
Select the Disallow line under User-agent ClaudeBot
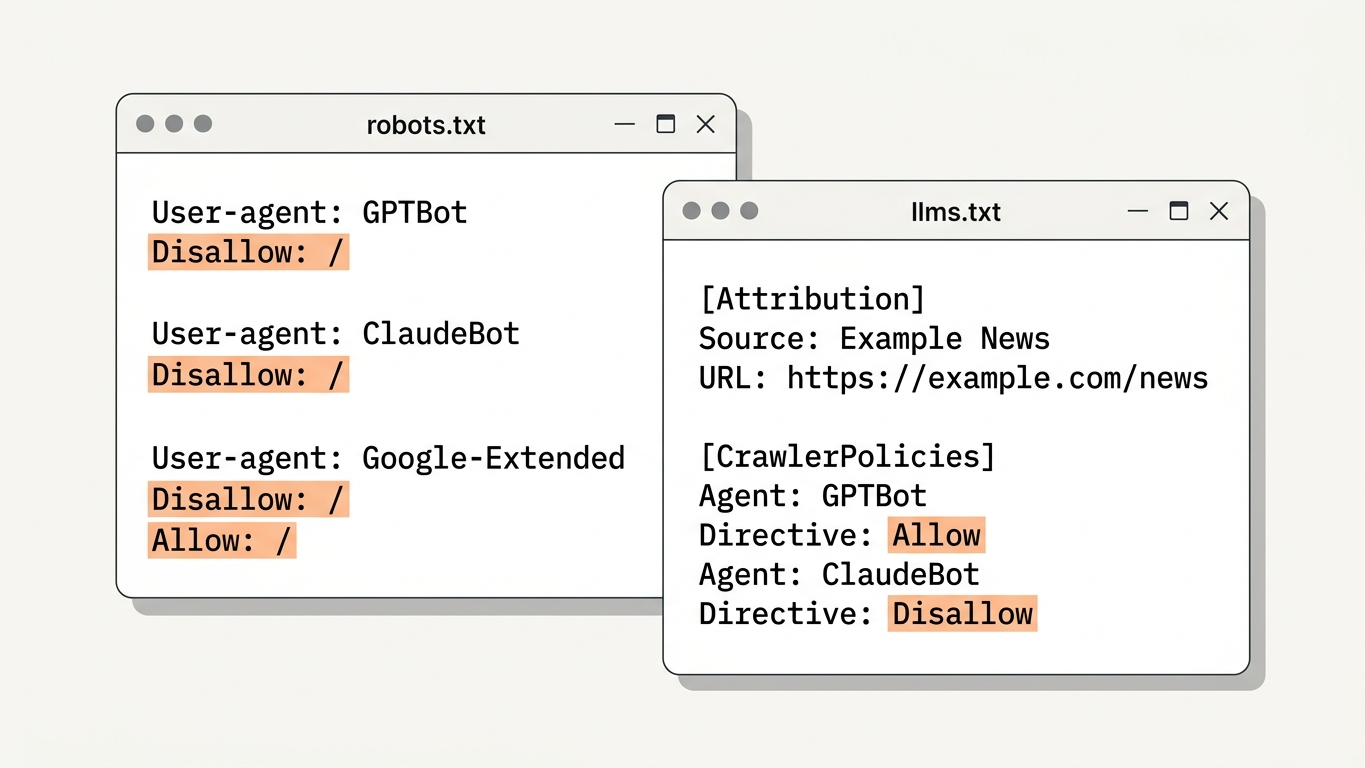point(249,375)
